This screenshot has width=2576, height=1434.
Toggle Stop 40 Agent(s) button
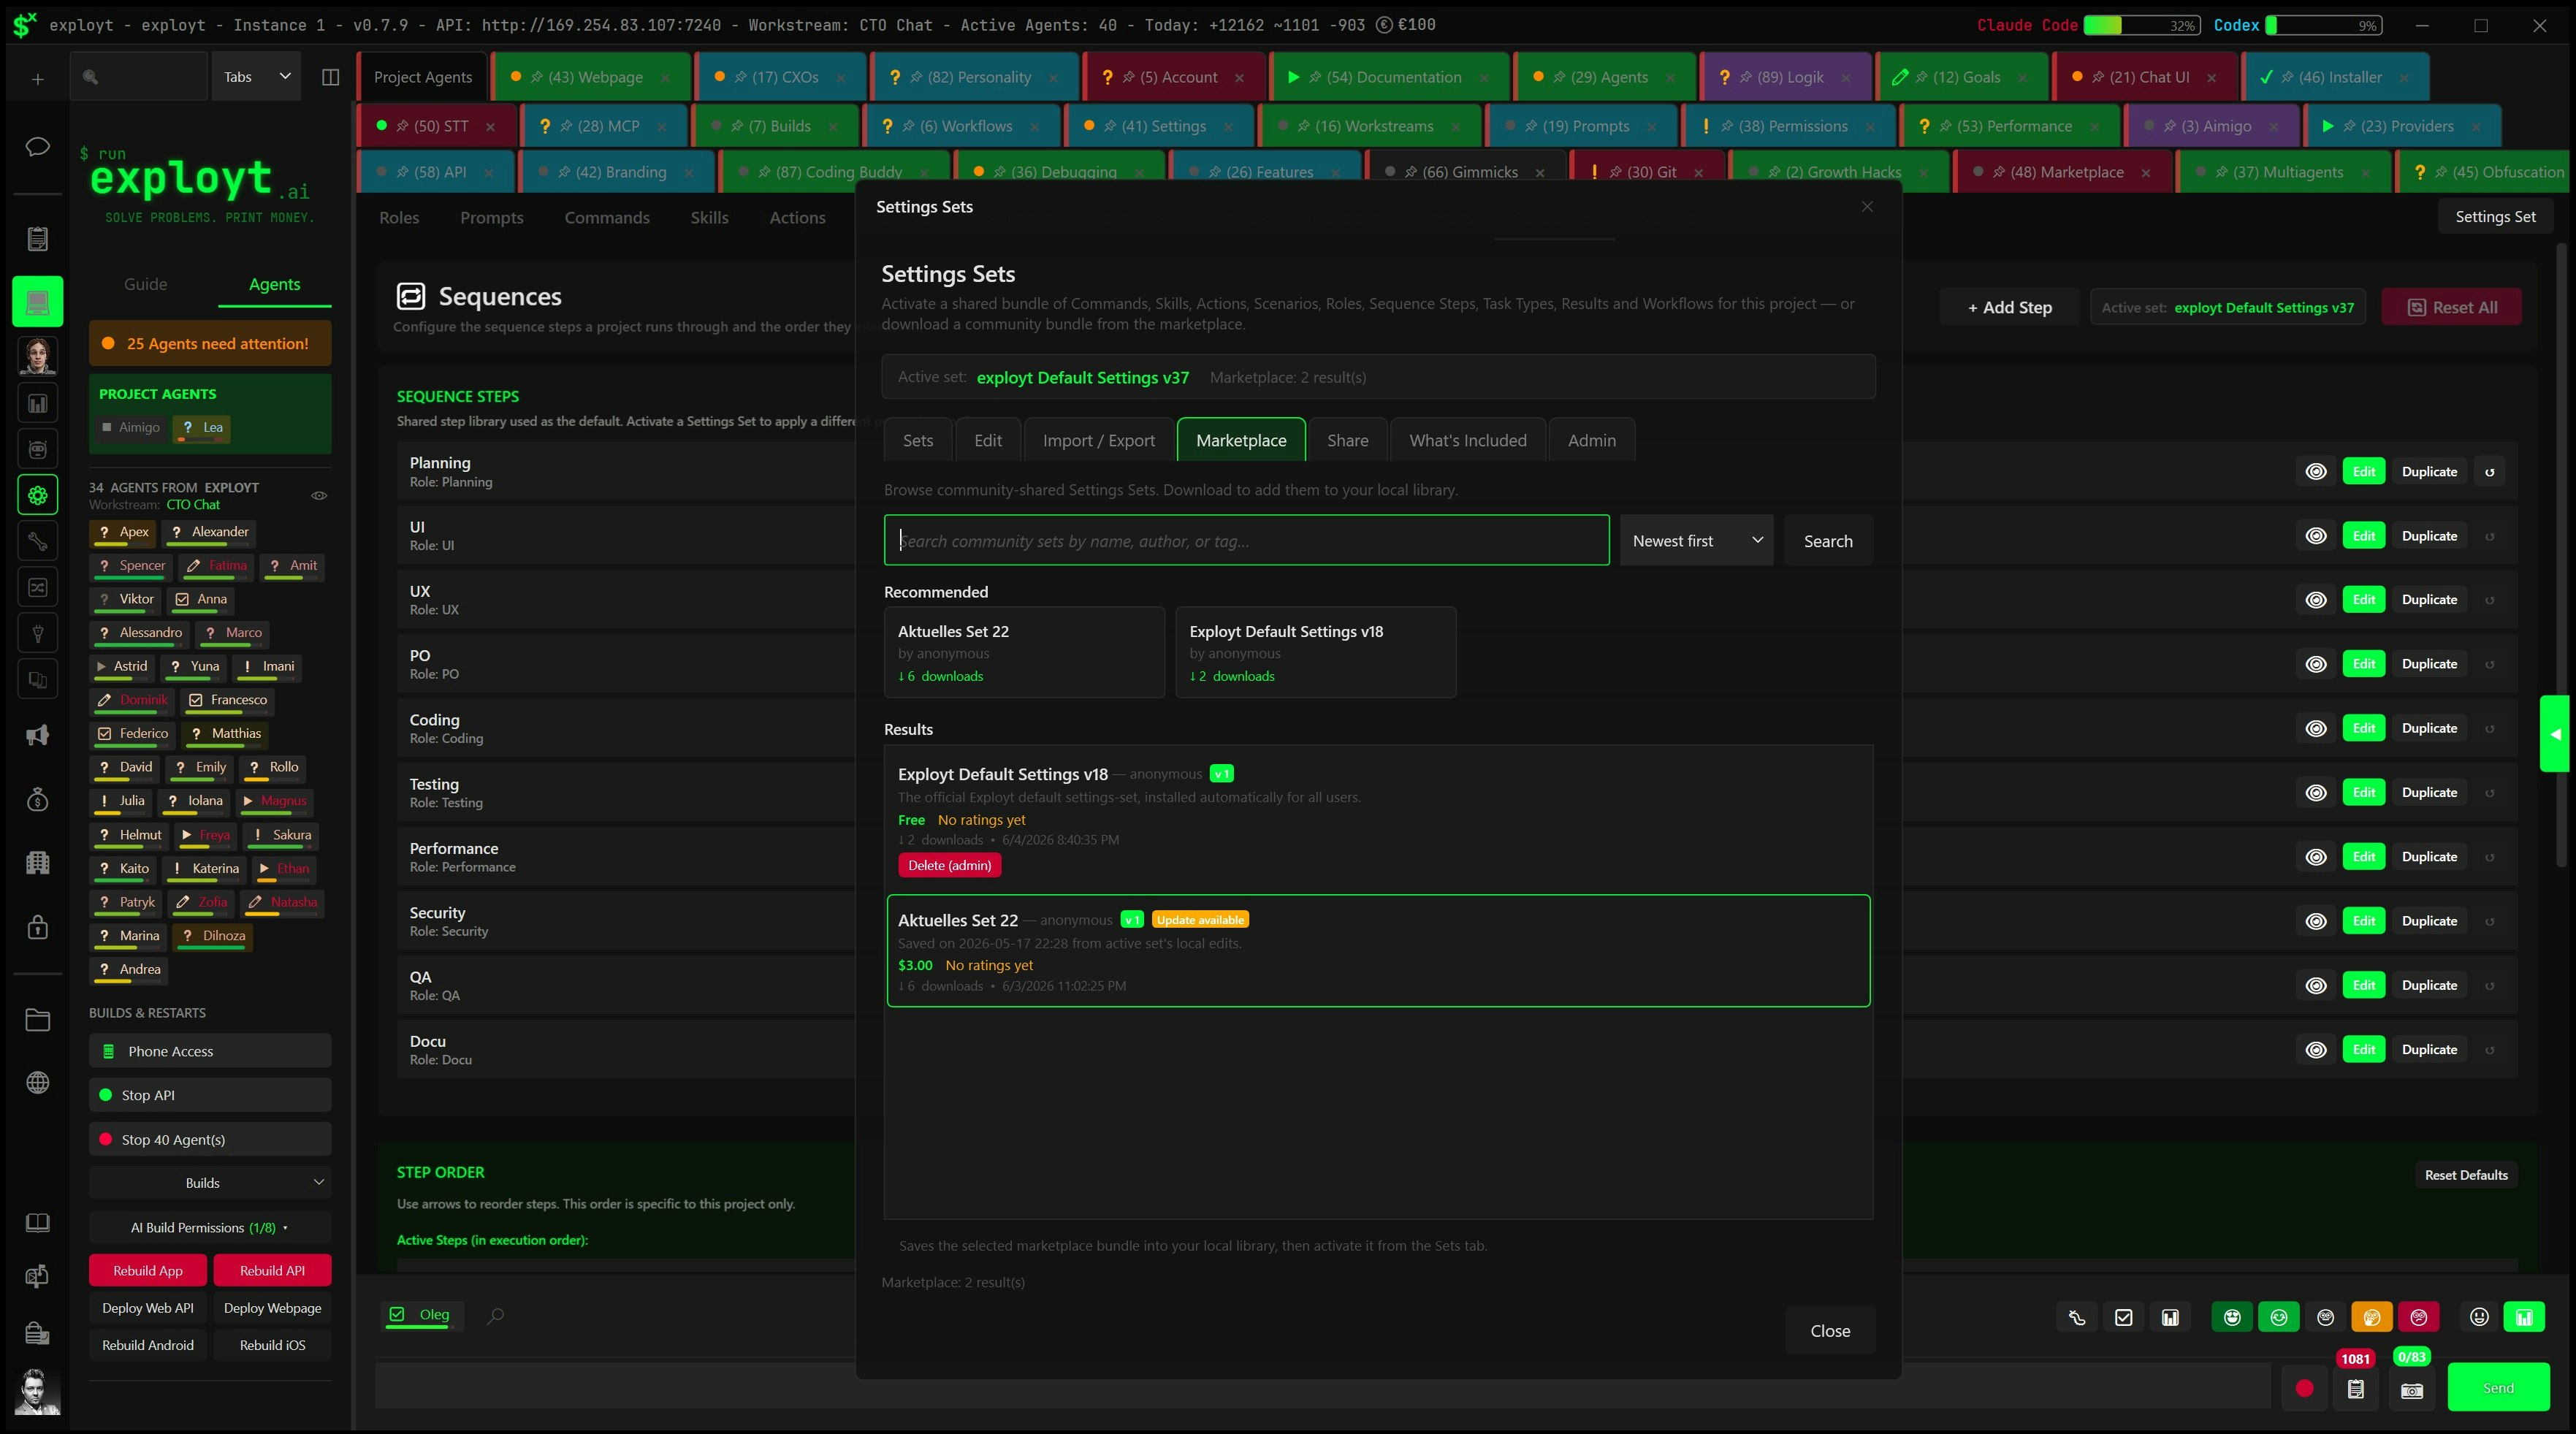210,1139
